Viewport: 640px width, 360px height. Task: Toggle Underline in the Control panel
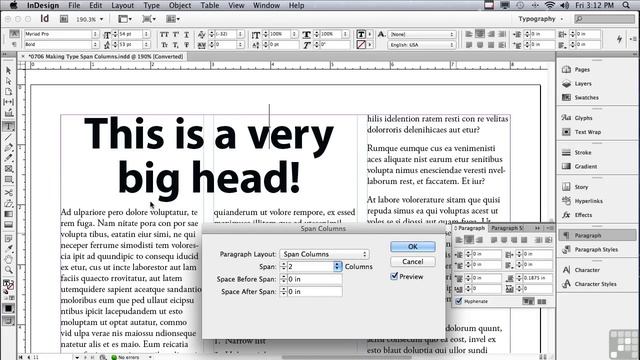coord(186,34)
